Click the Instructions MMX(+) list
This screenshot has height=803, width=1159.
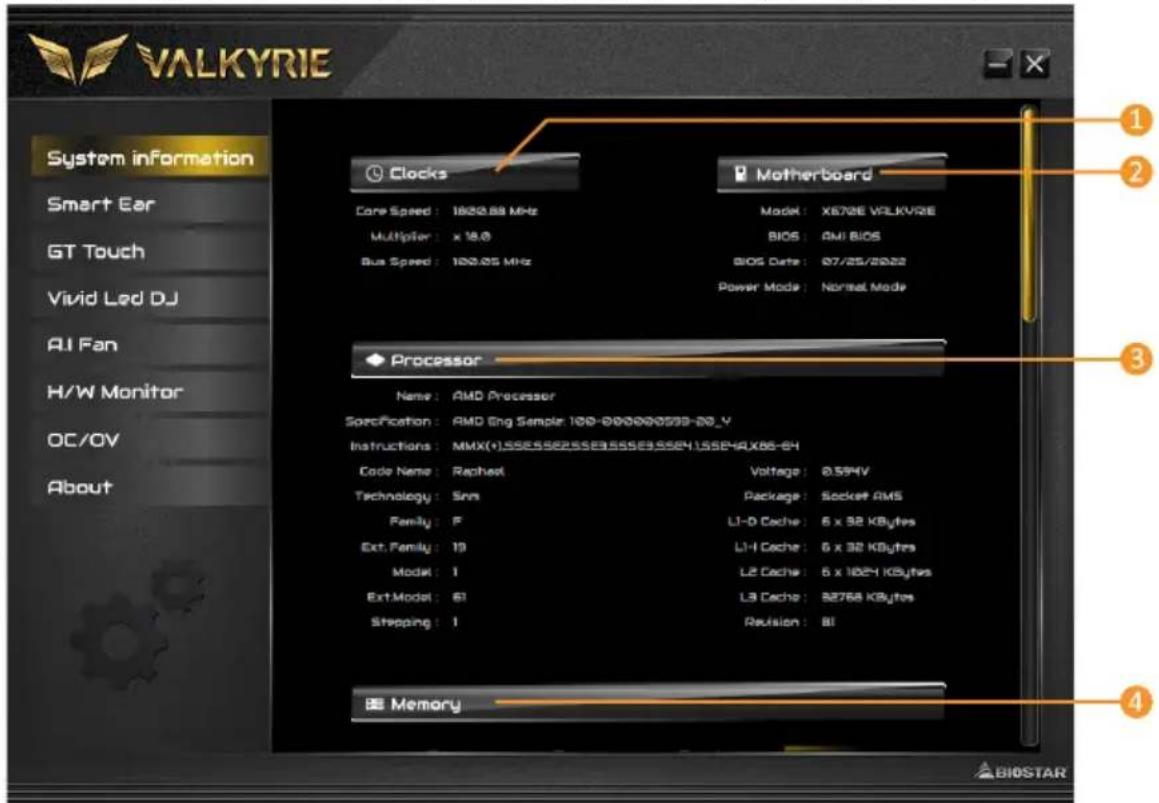point(625,447)
